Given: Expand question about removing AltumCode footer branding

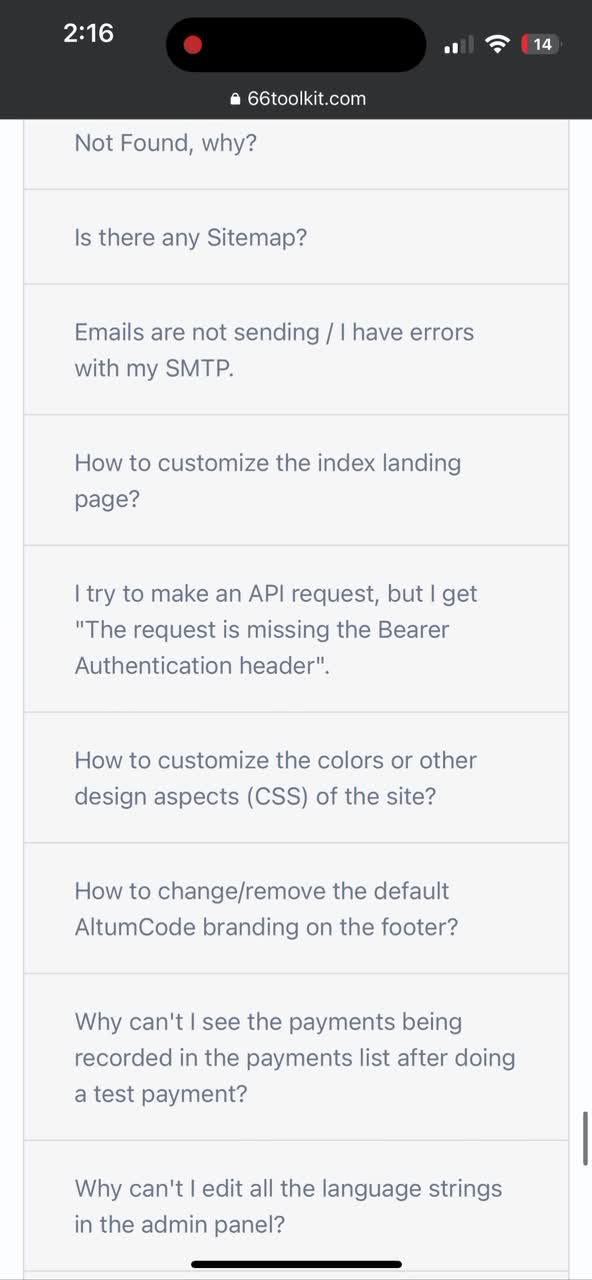Looking at the screenshot, I should pyautogui.click(x=296, y=908).
